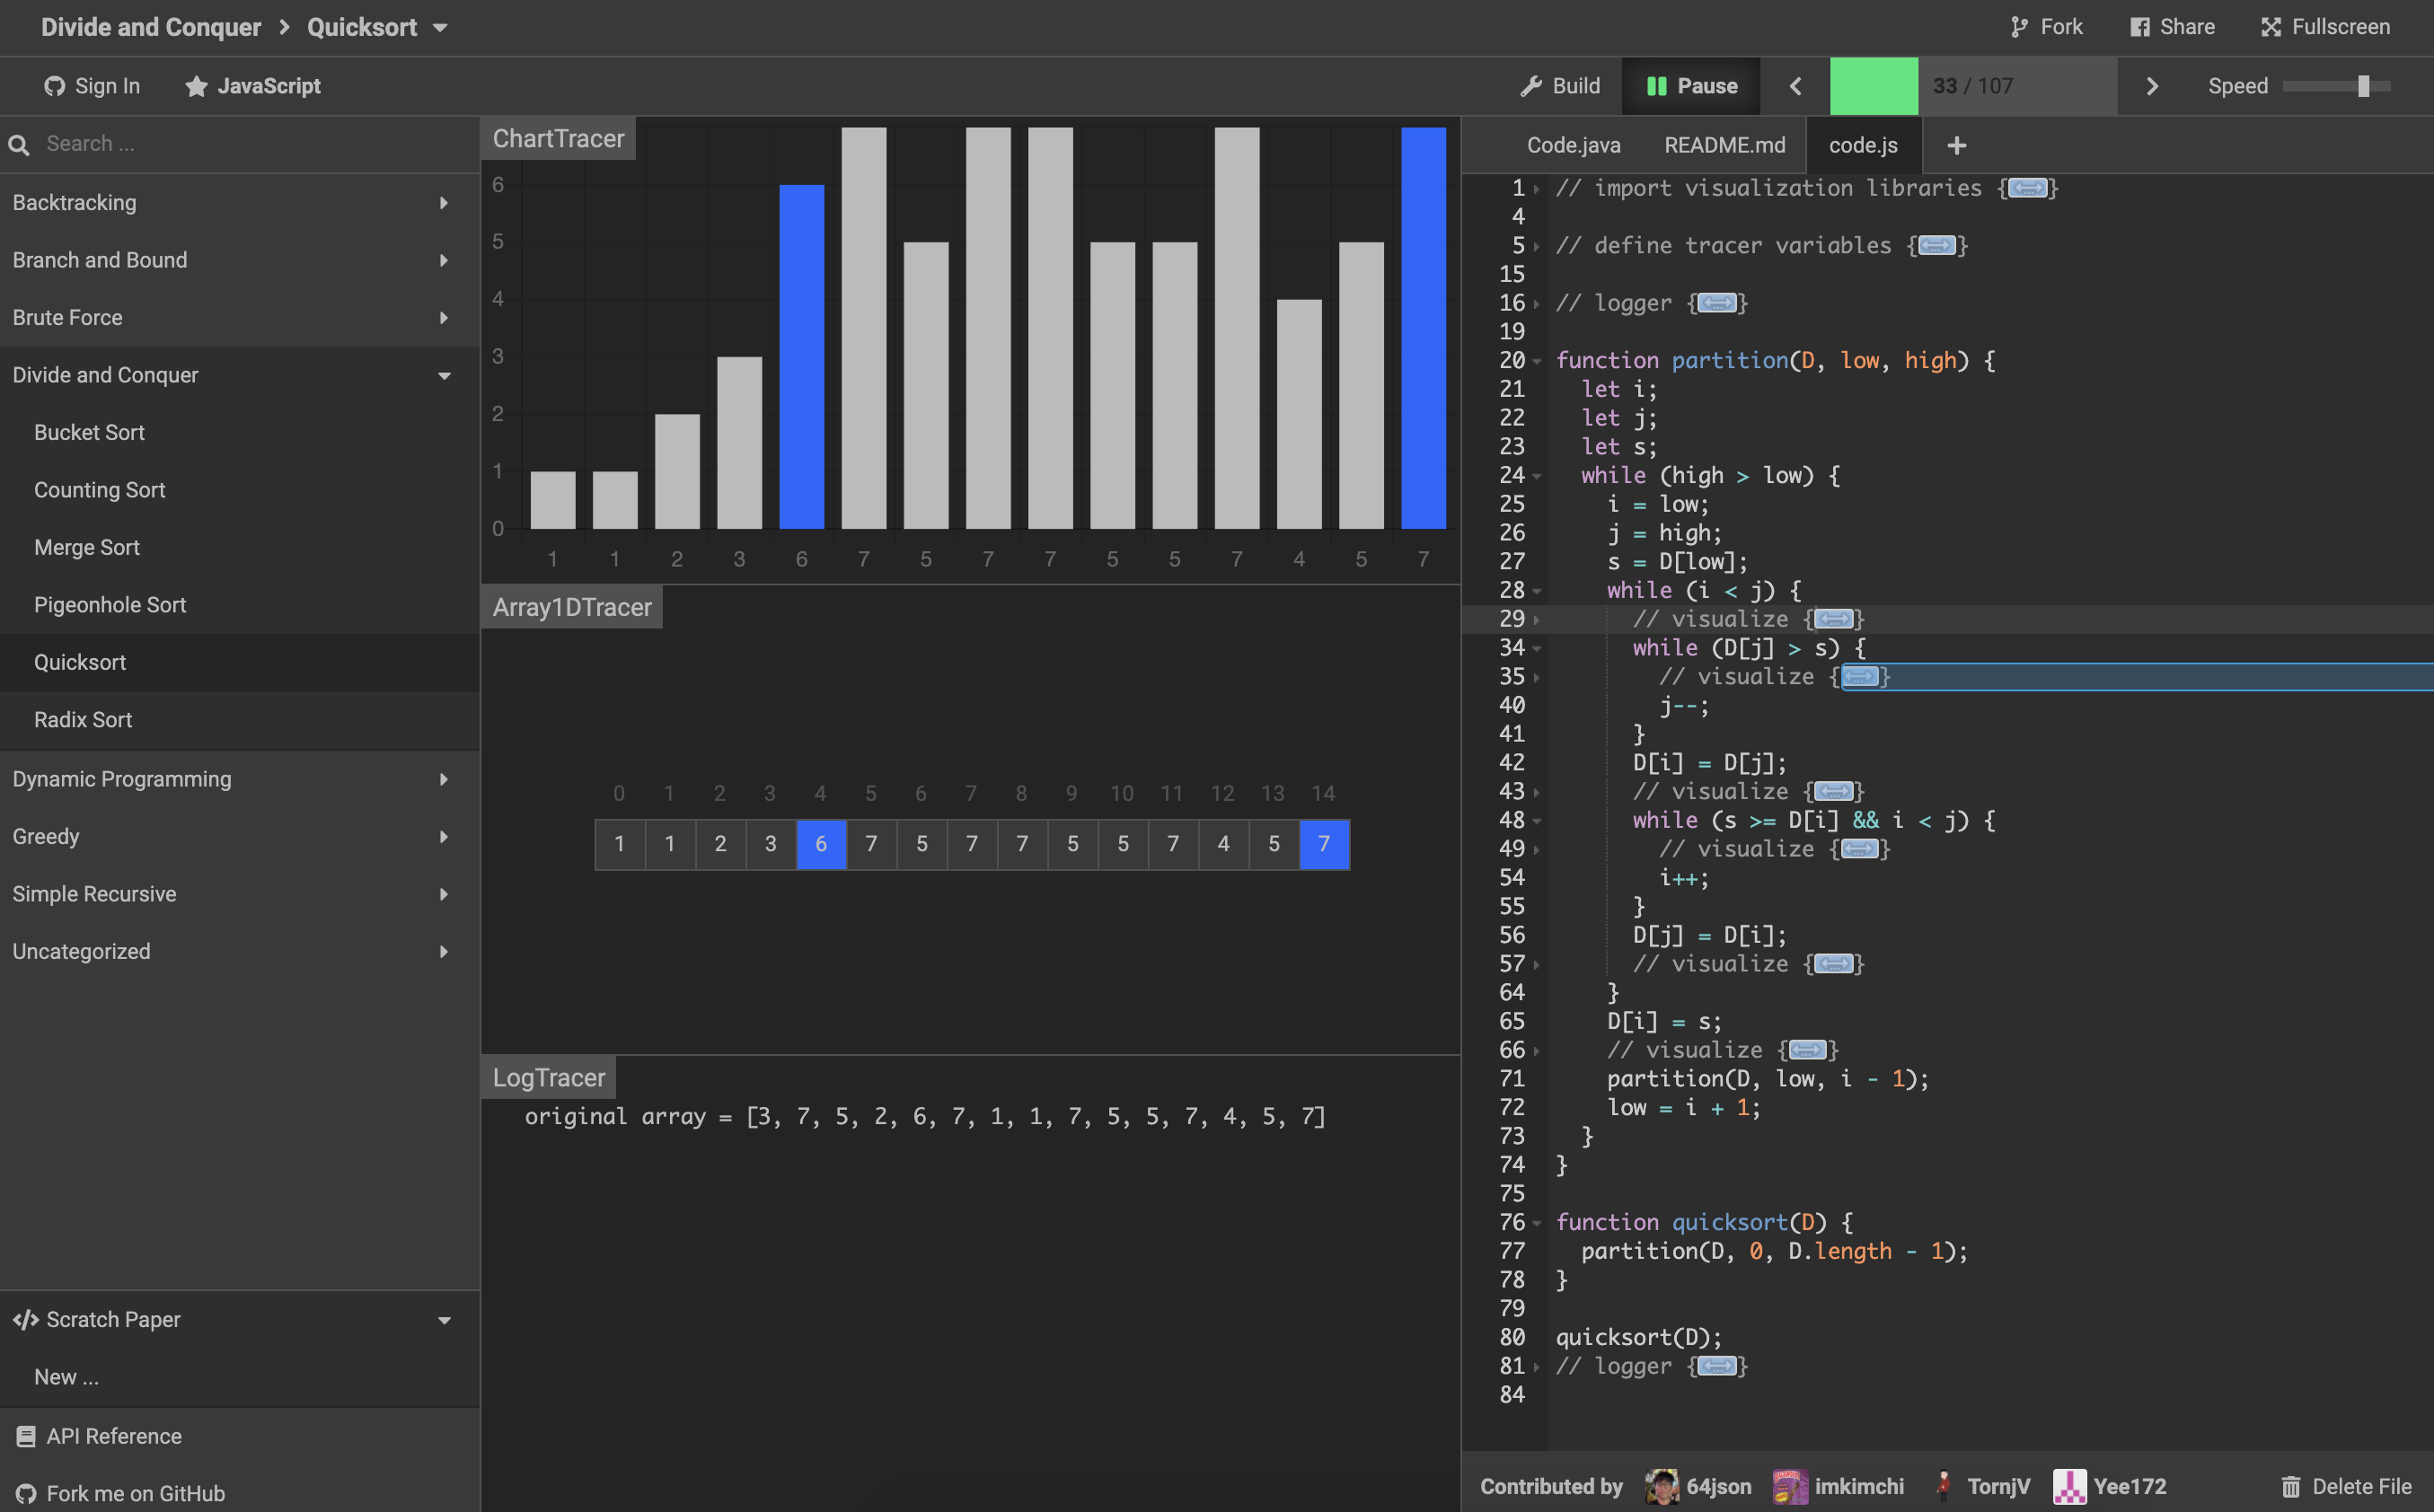The width and height of the screenshot is (2434, 1512).
Task: Select Merge Sort in the sidebar
Action: point(87,547)
